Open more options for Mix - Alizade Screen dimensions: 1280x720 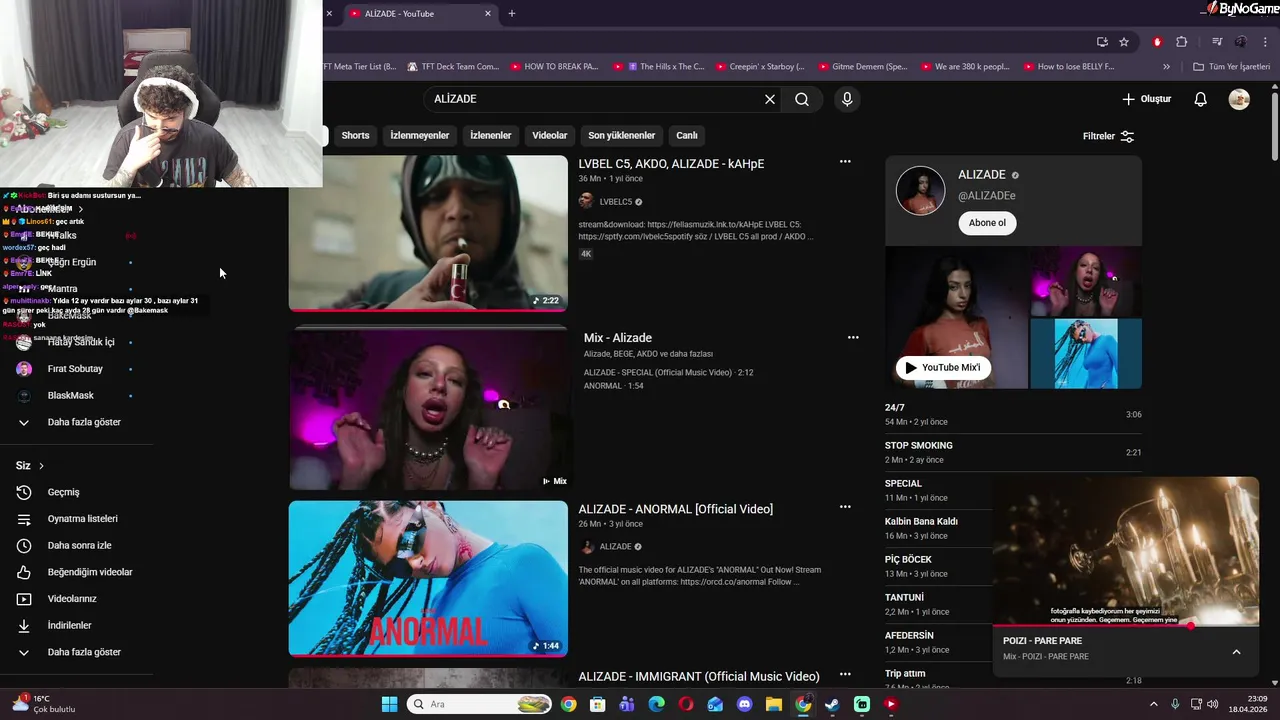click(x=853, y=337)
